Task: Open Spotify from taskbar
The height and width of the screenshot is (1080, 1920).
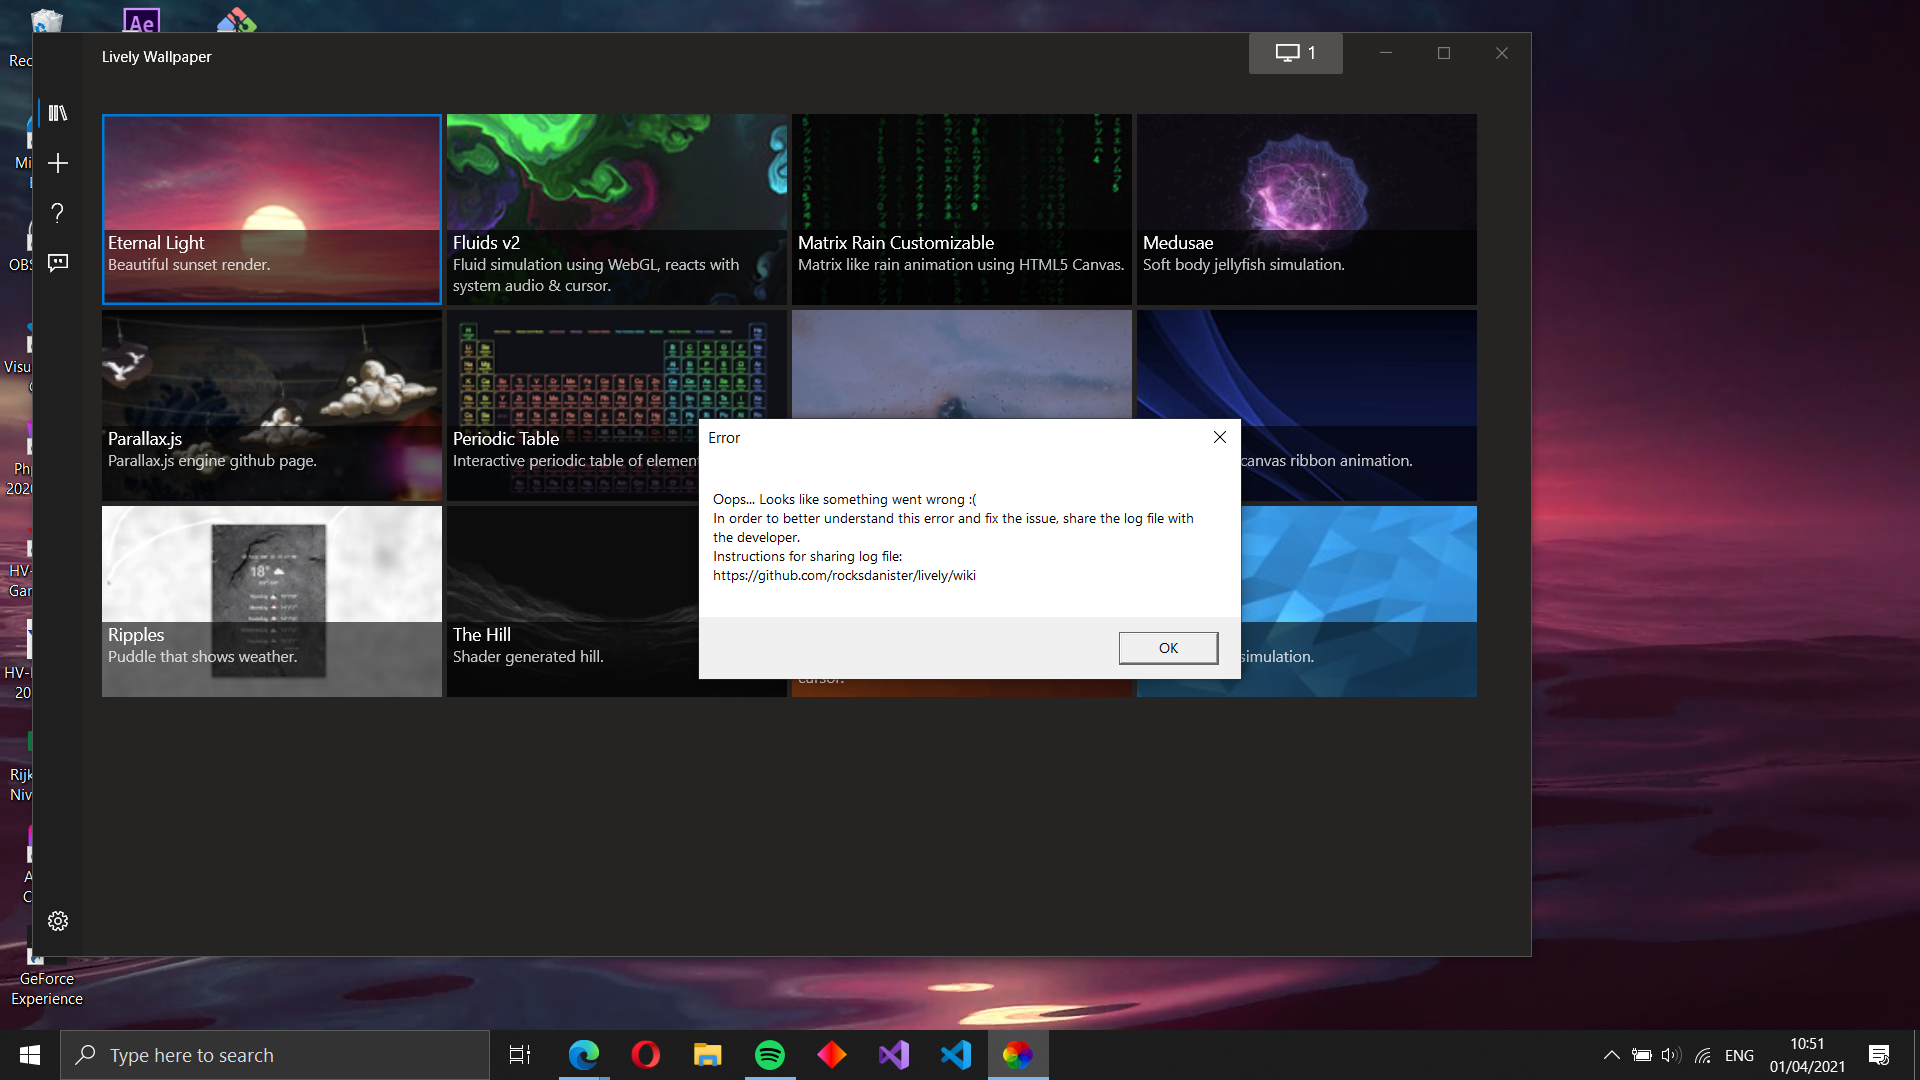Action: 769,1055
